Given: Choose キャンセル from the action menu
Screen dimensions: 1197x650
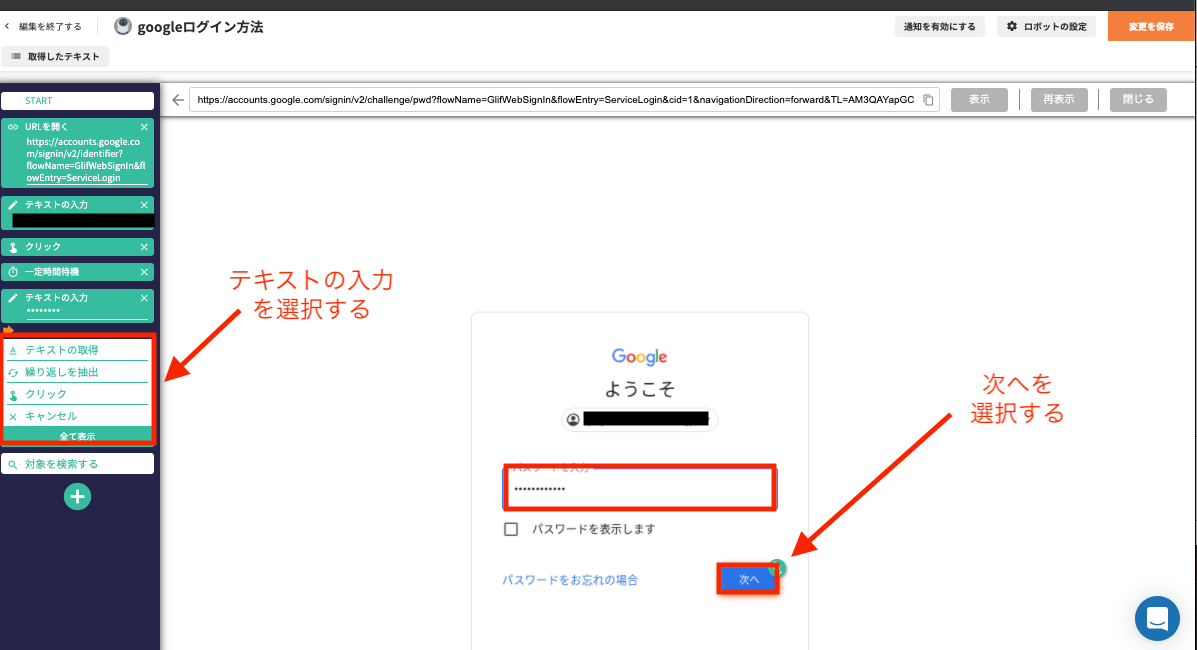Looking at the screenshot, I should [77, 416].
